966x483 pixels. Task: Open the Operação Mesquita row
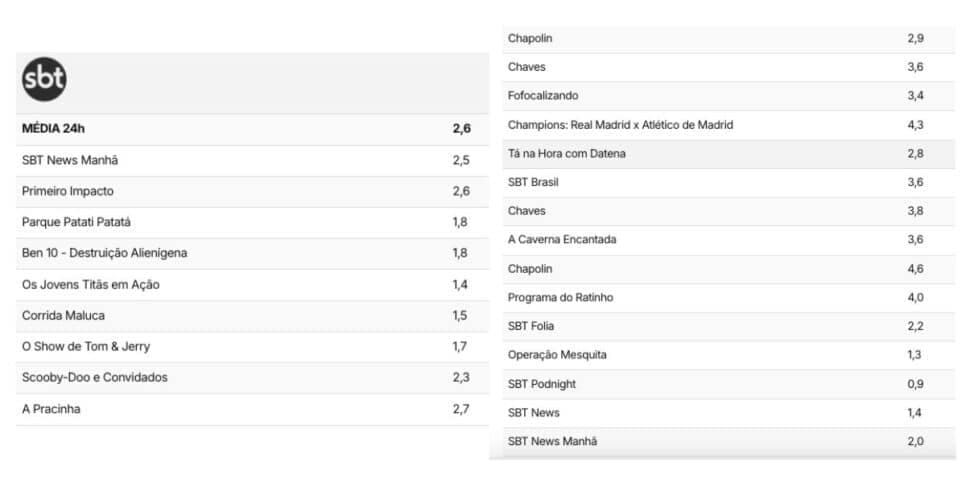tap(729, 355)
